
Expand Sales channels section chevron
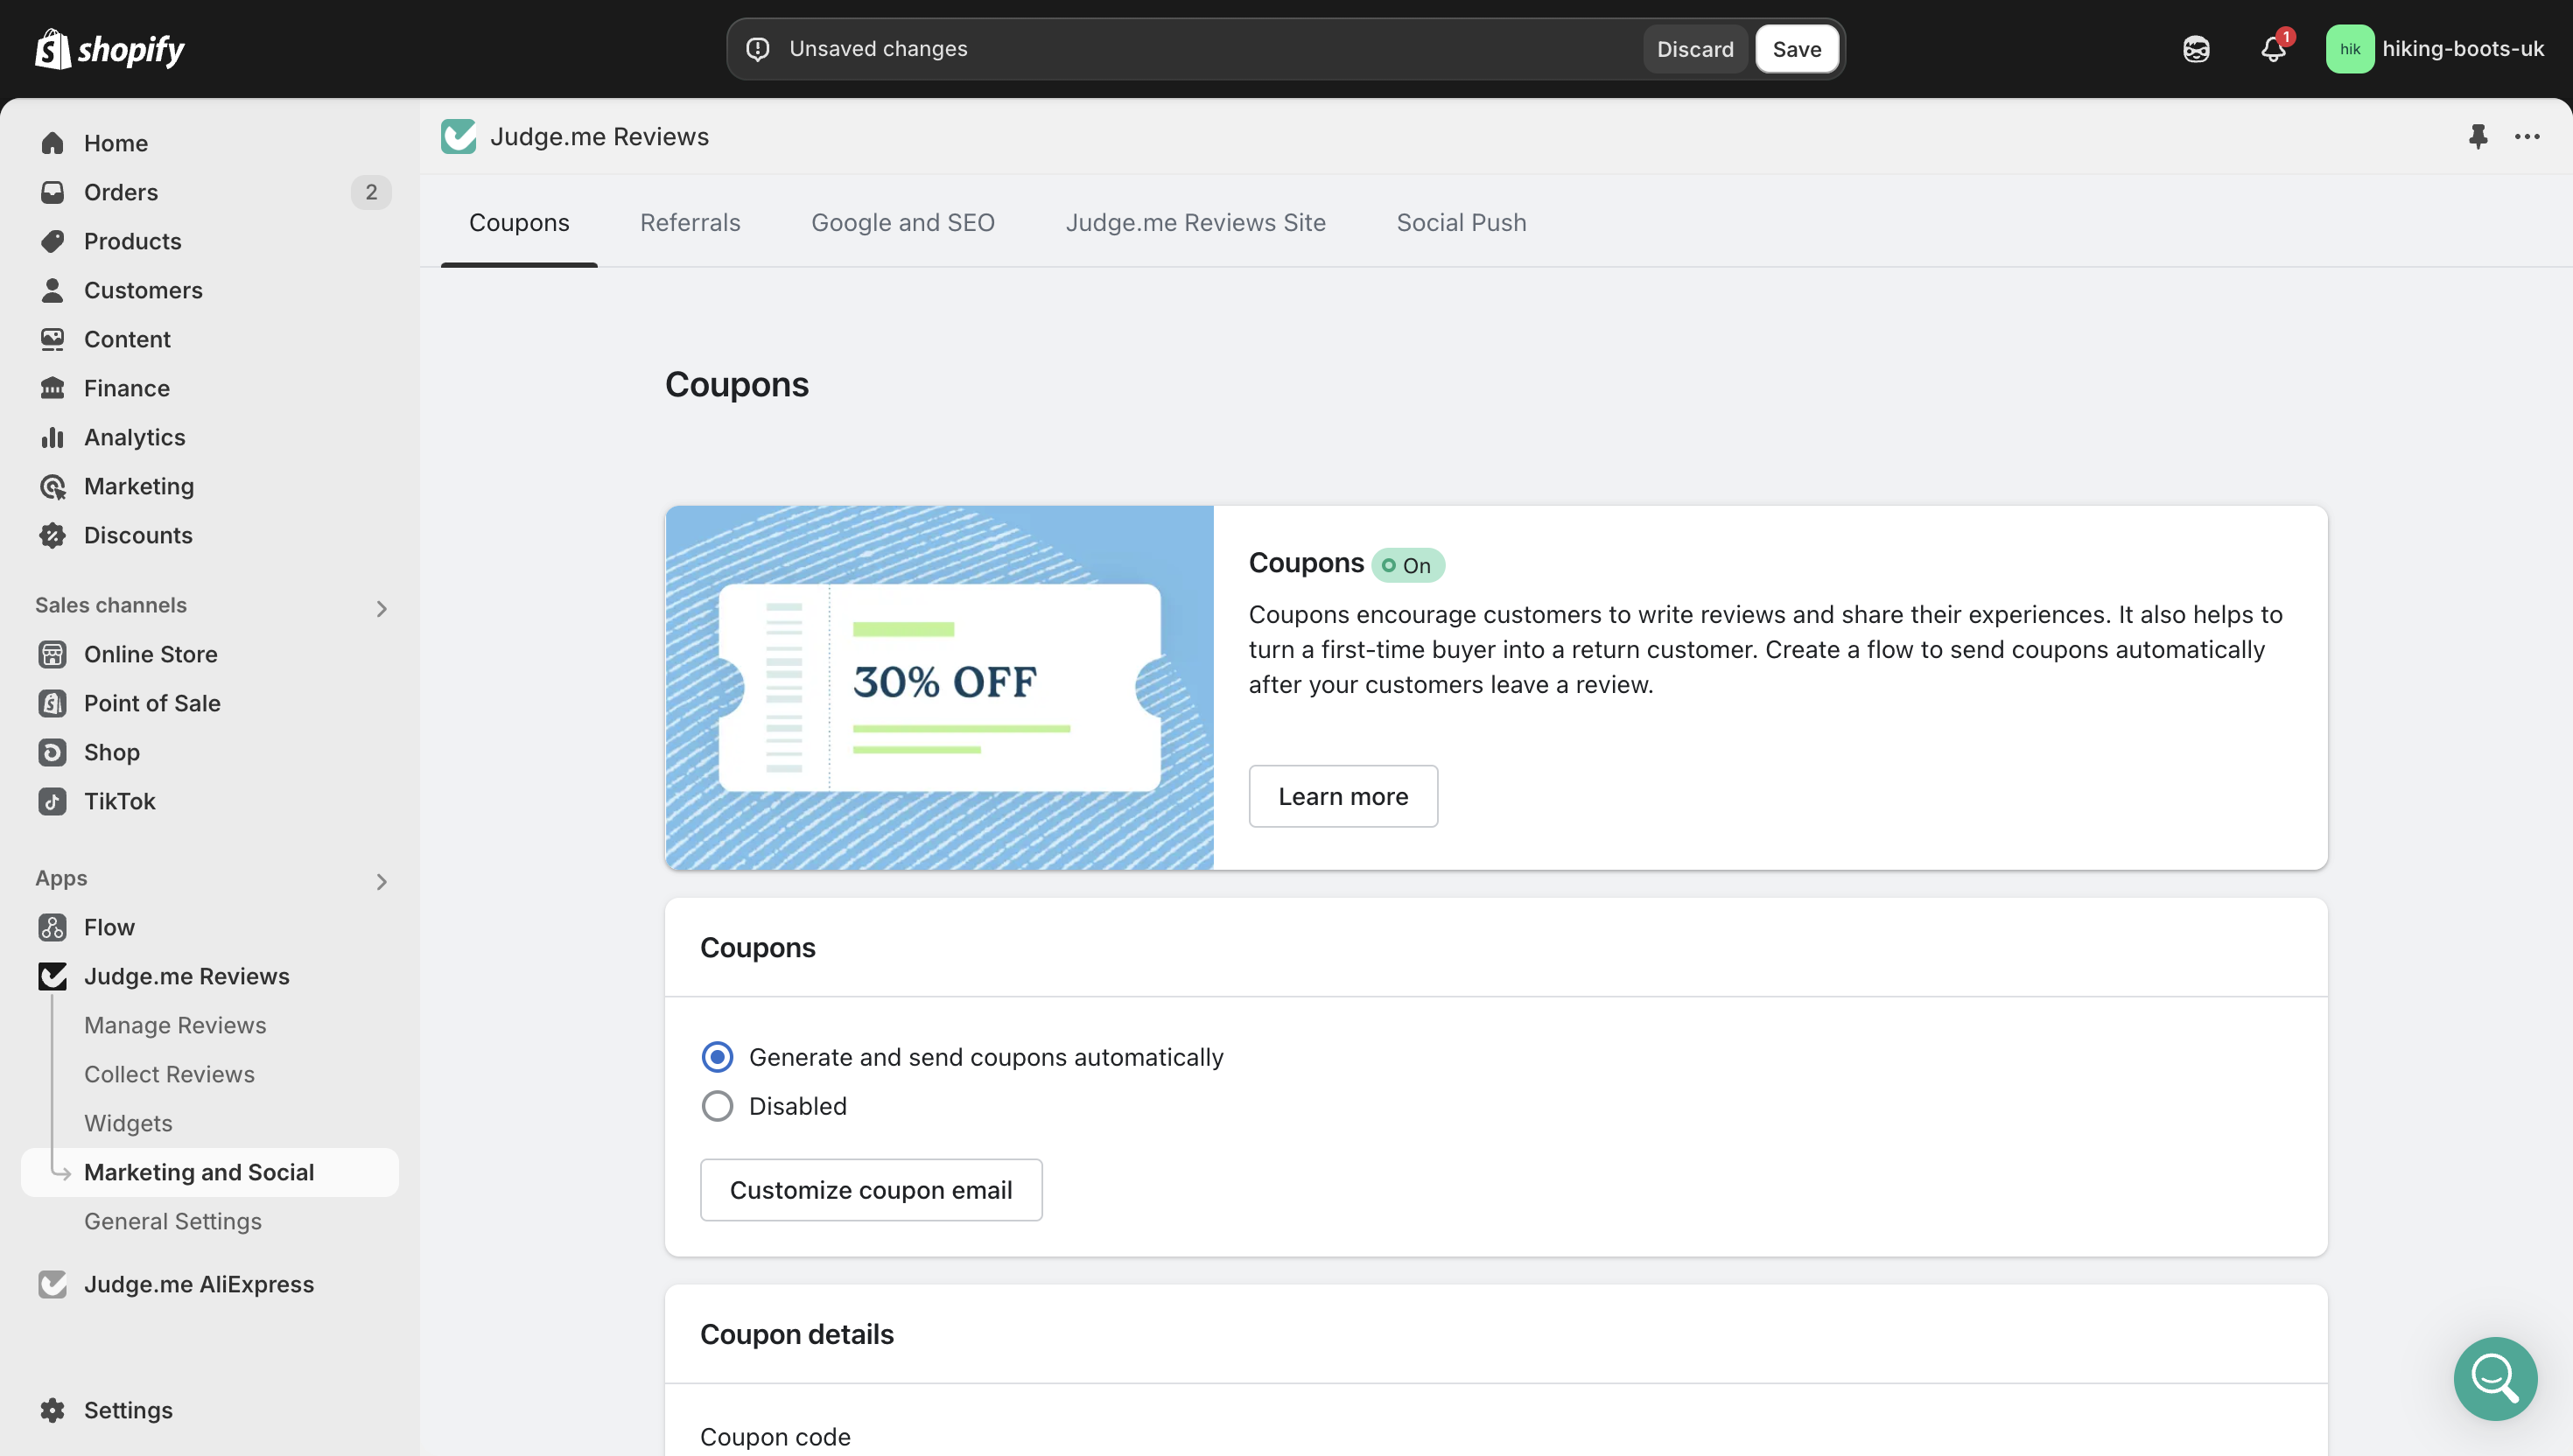coord(381,608)
